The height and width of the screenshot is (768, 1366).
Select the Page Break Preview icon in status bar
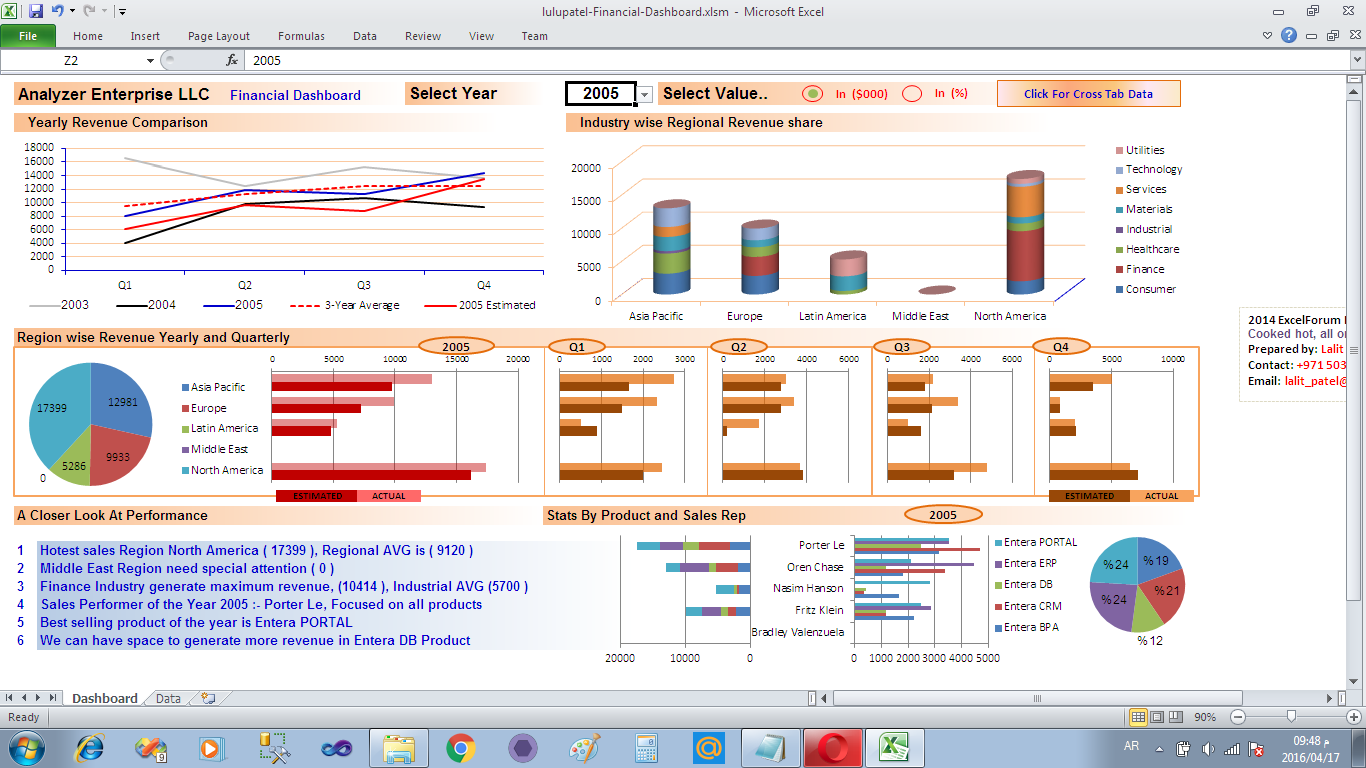[1175, 716]
